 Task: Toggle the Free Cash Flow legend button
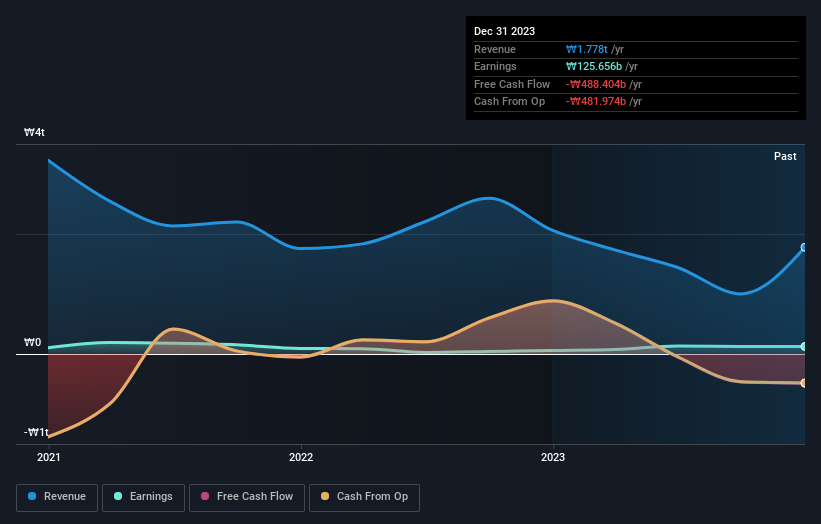[247, 497]
